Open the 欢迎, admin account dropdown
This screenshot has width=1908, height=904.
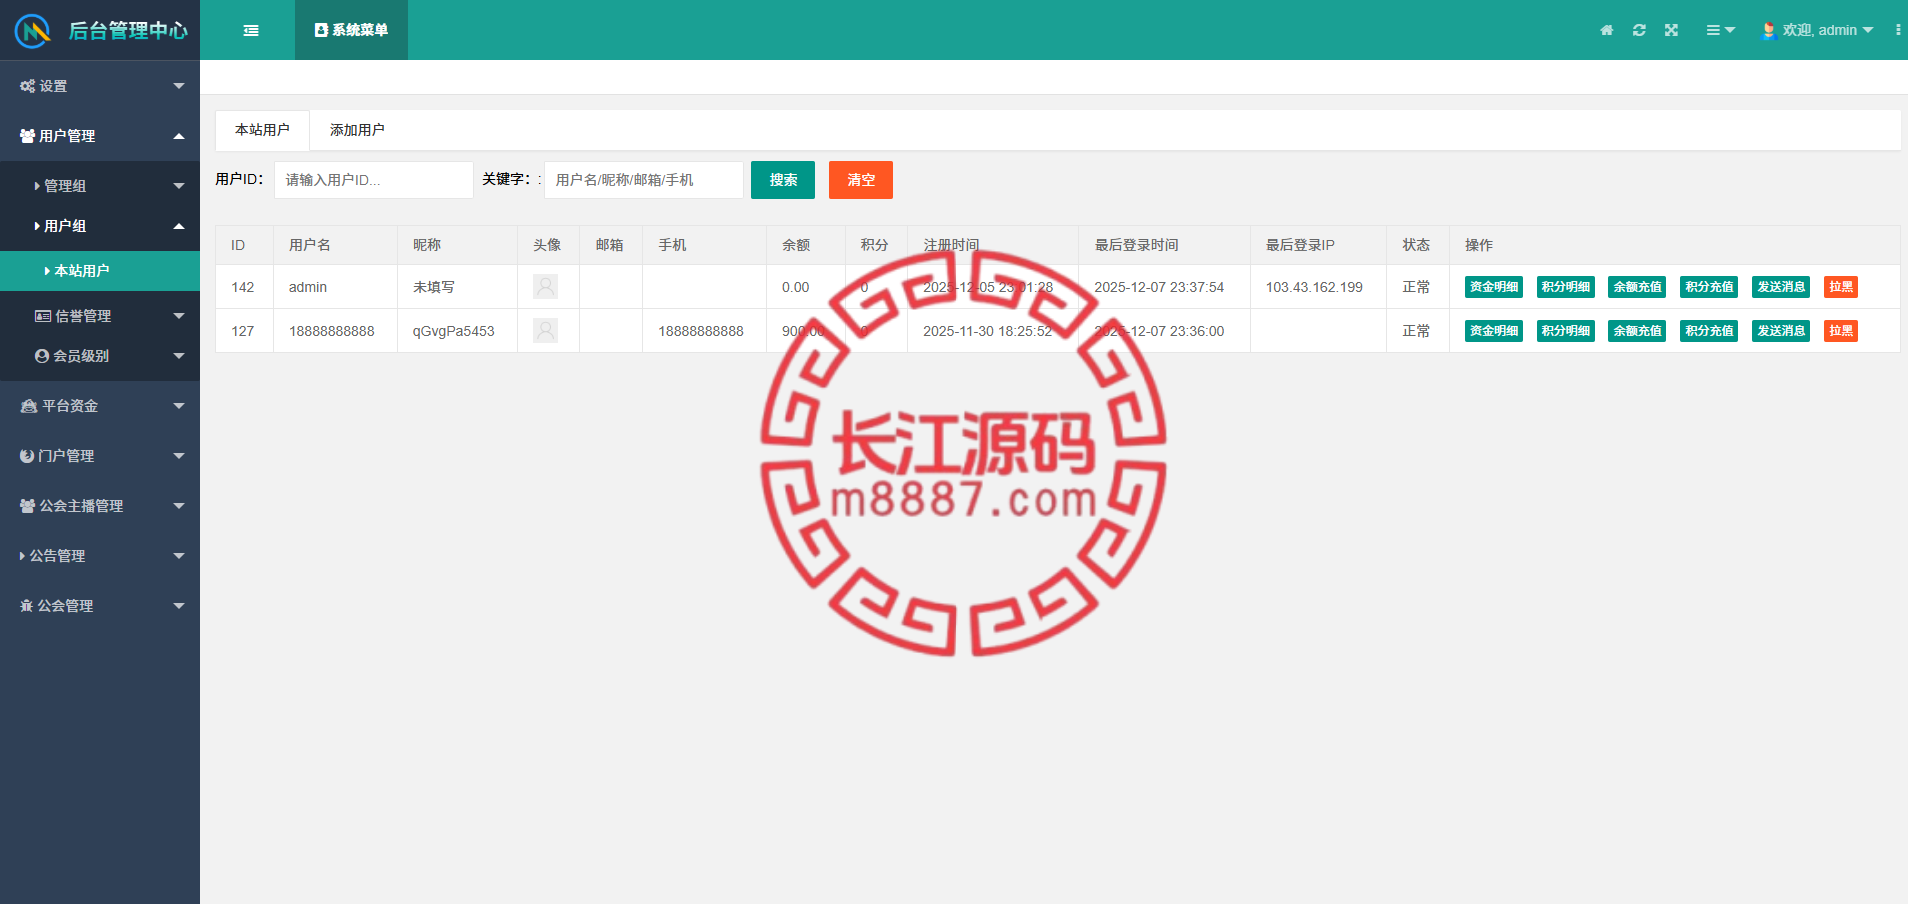click(x=1817, y=30)
